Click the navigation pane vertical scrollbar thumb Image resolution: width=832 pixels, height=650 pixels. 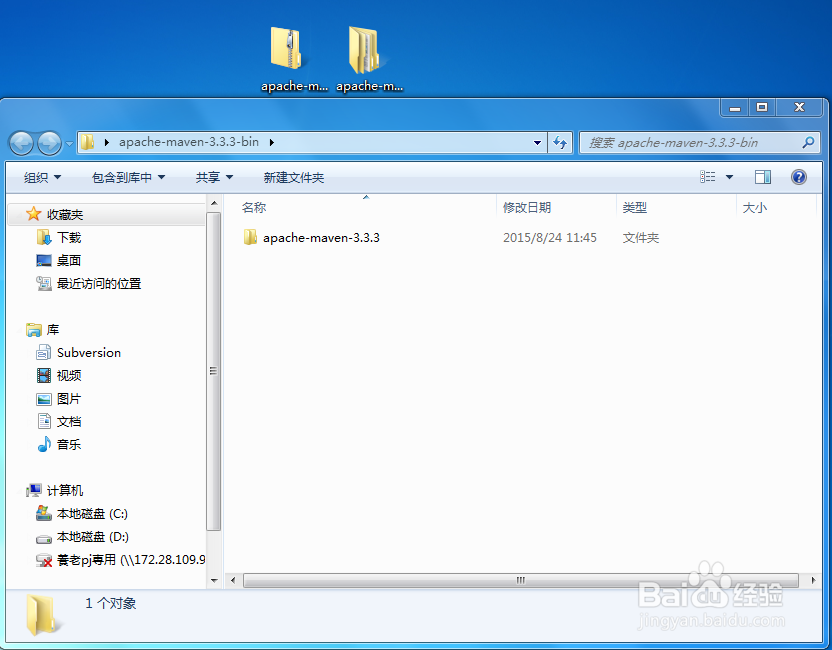pos(213,371)
